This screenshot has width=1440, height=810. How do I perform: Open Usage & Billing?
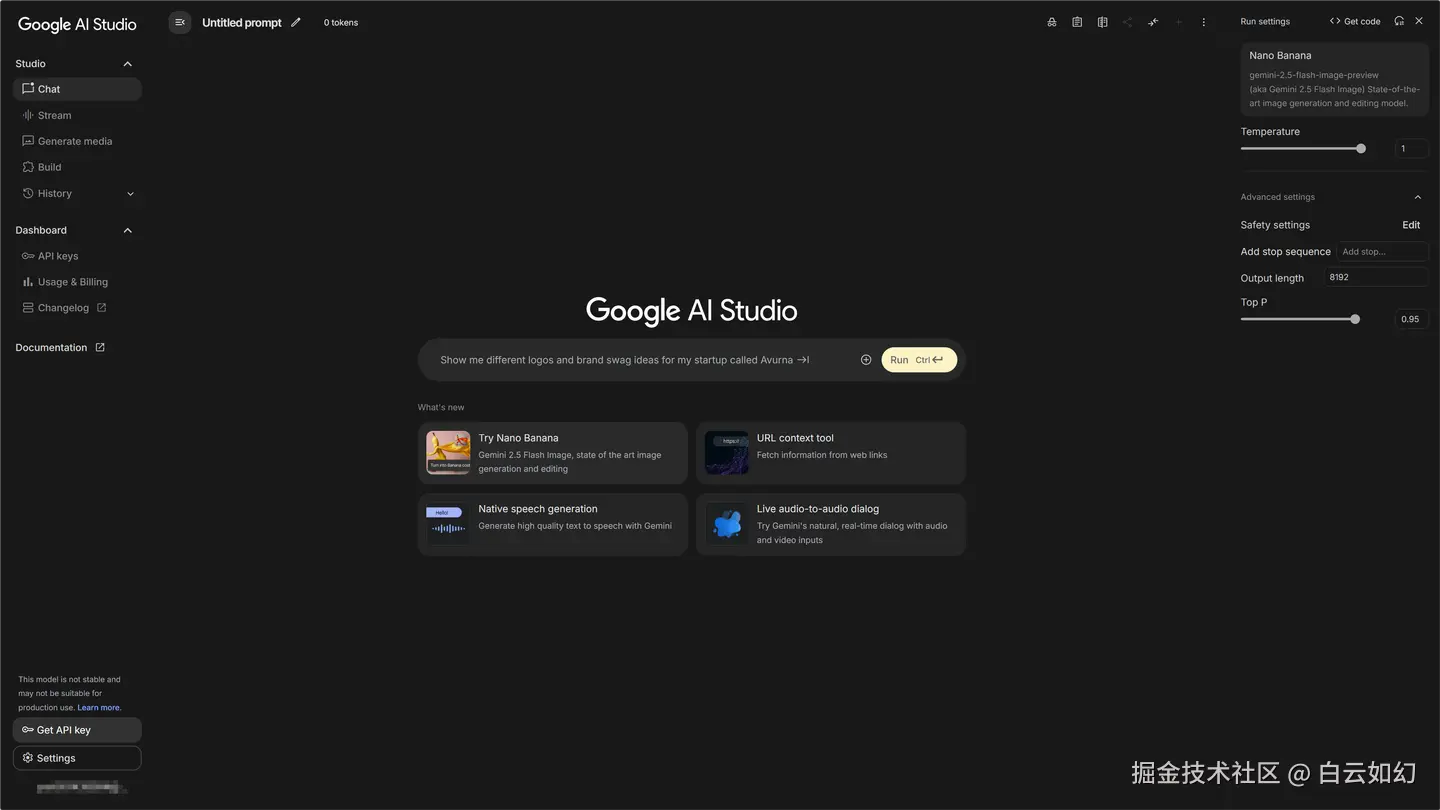[77, 282]
